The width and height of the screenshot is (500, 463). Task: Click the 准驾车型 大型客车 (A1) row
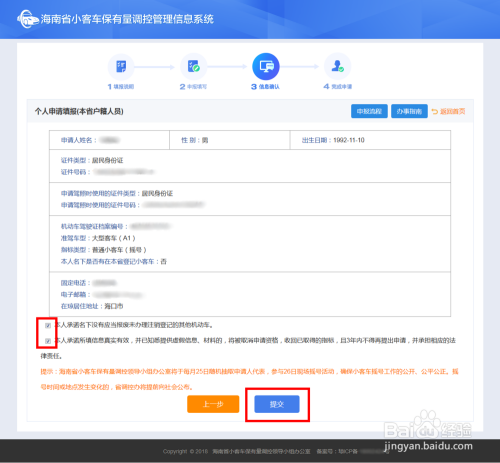coord(98,238)
